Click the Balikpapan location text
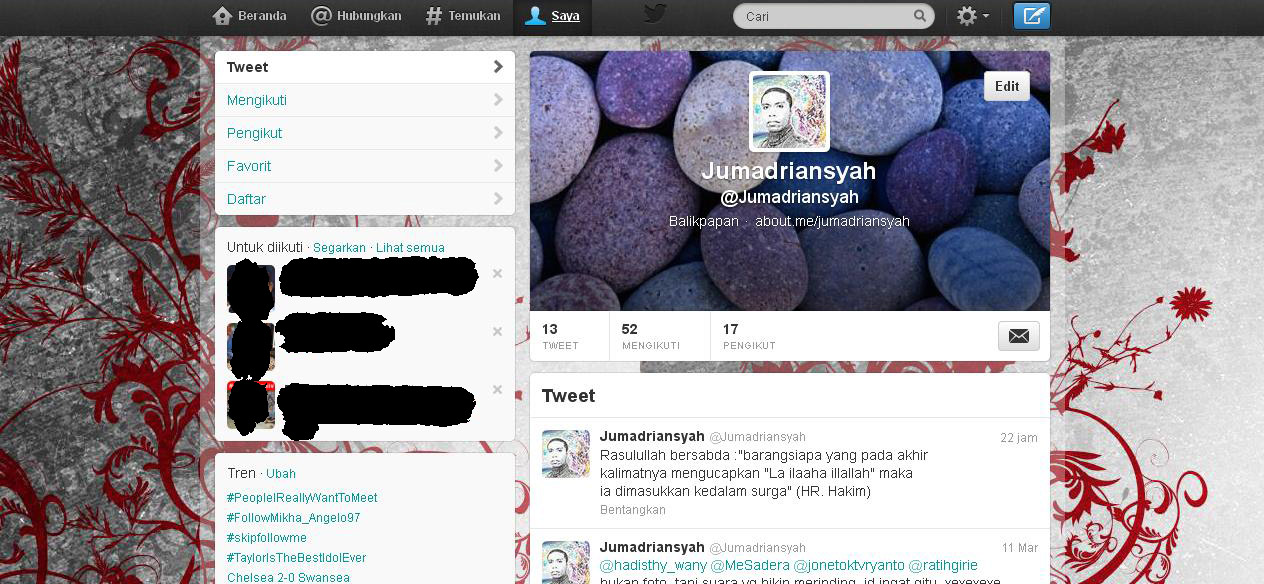This screenshot has width=1264, height=584. 704,221
